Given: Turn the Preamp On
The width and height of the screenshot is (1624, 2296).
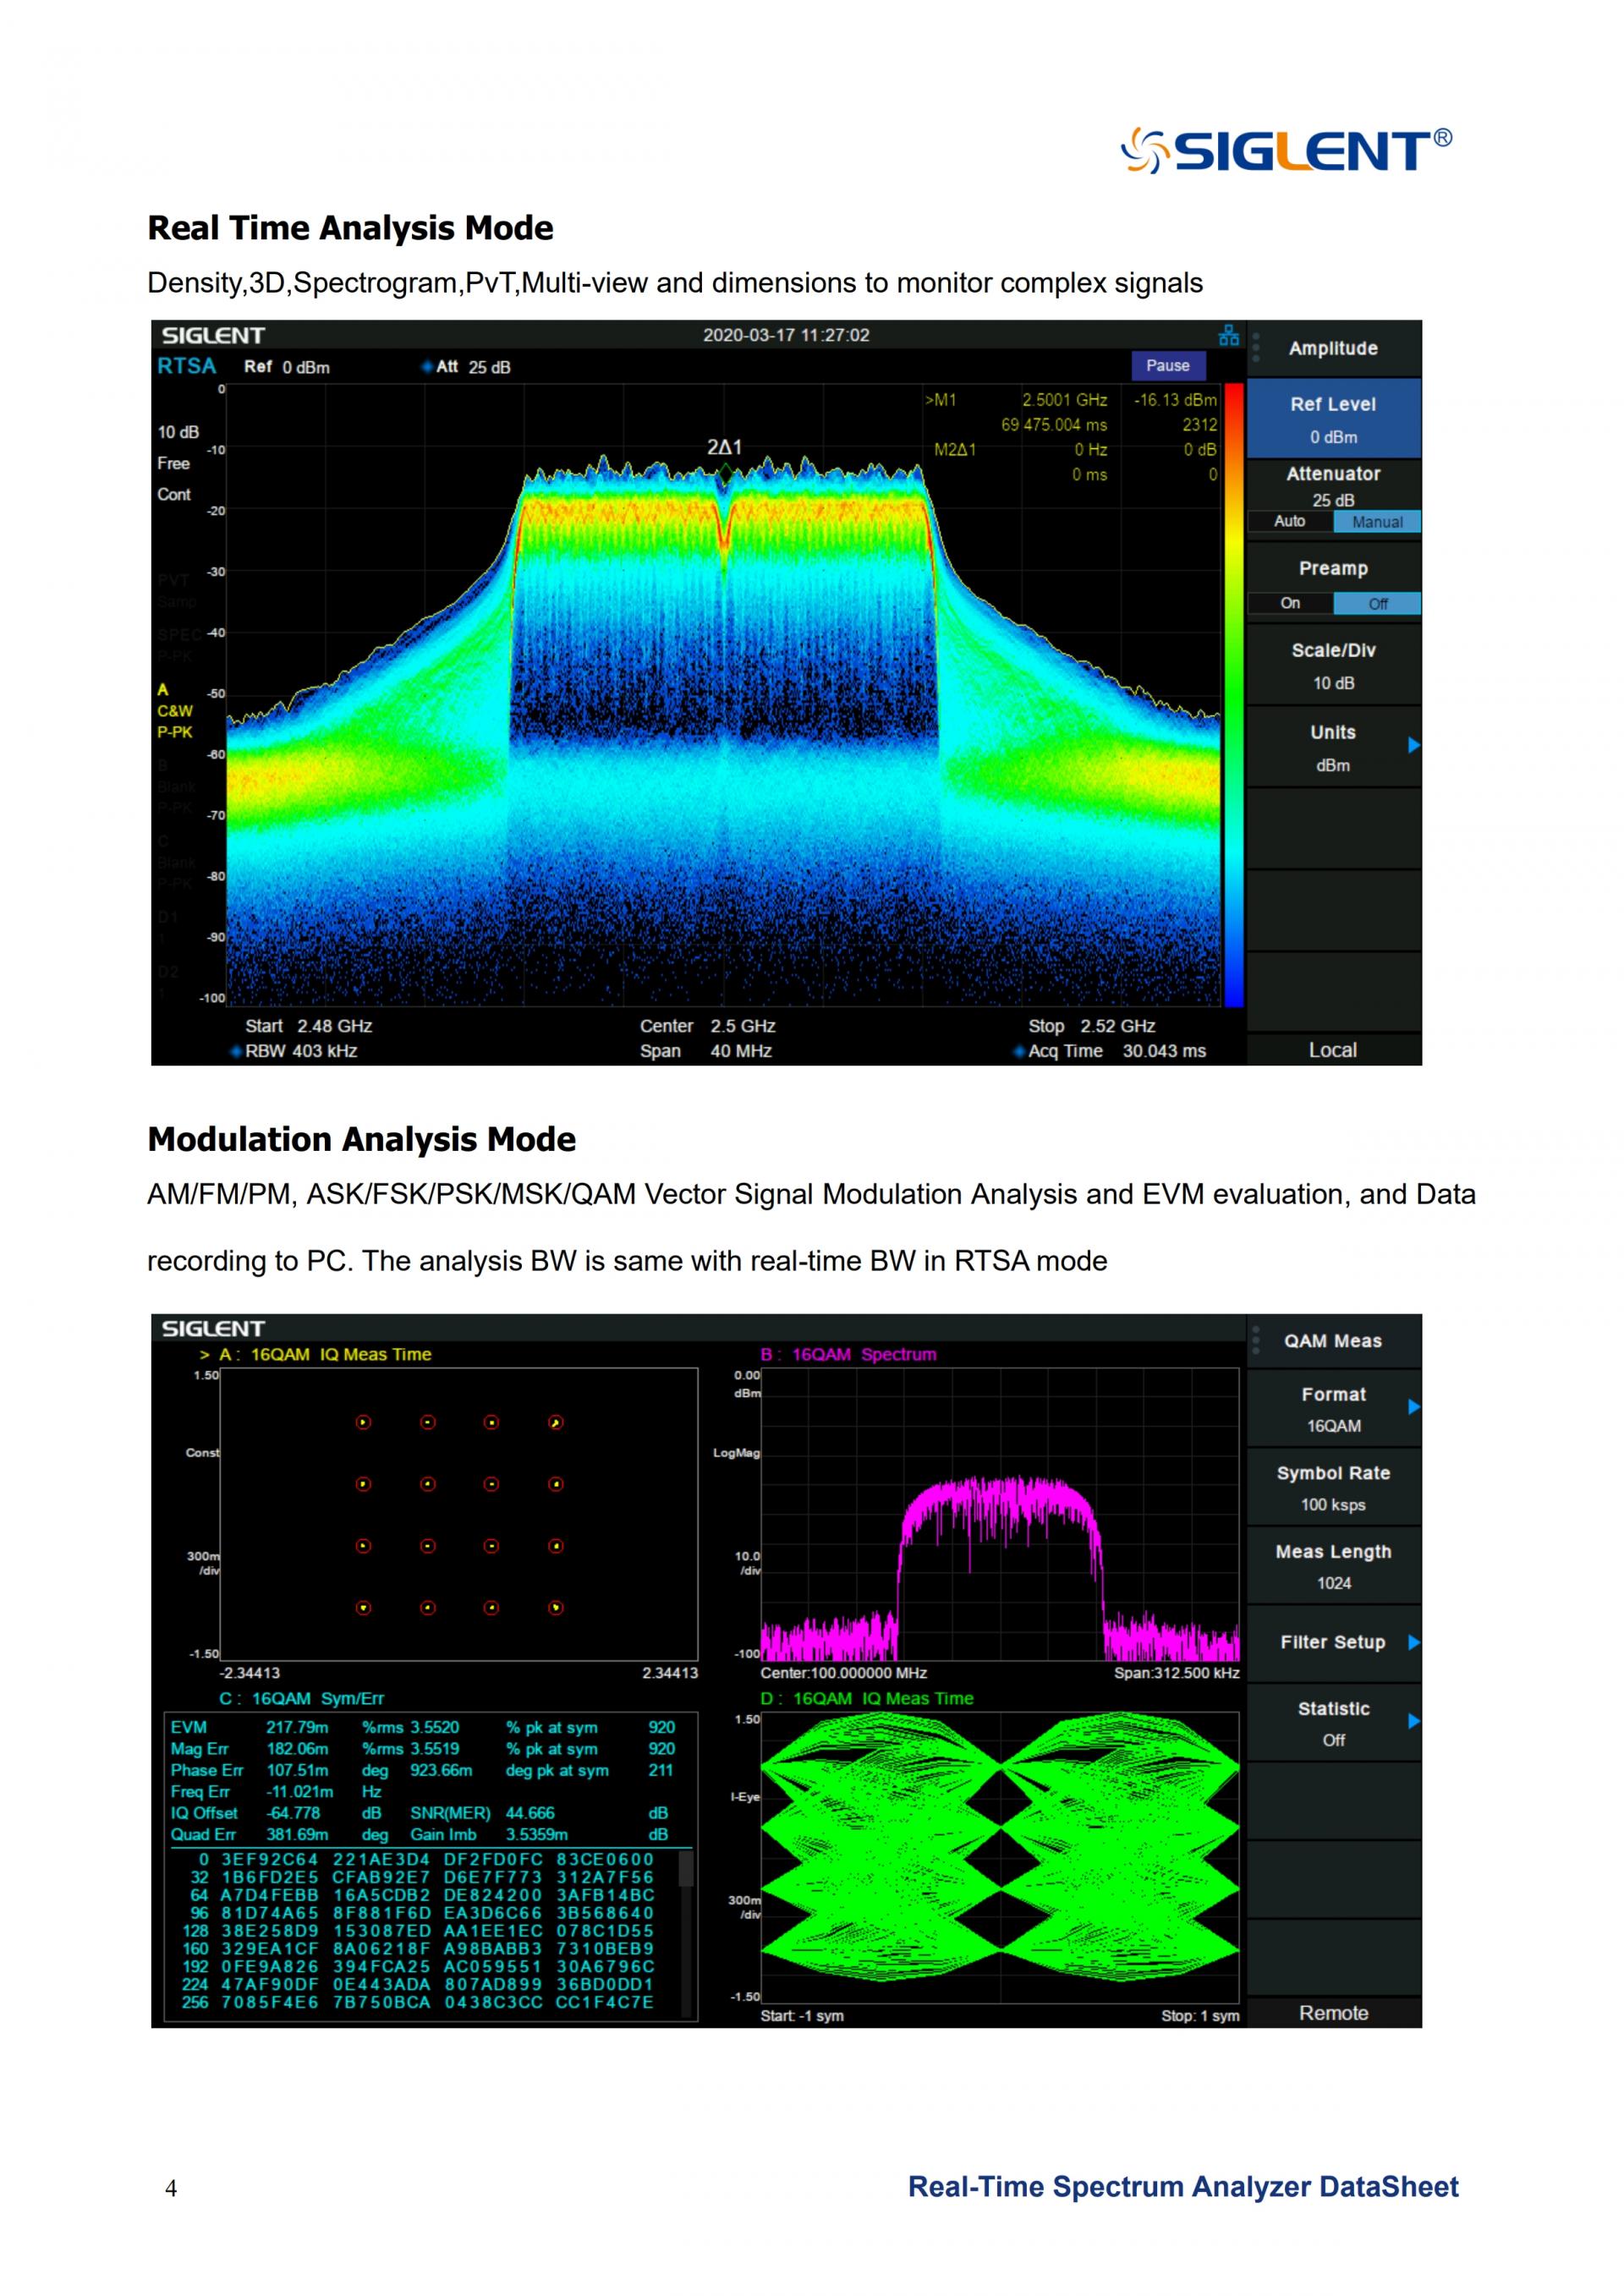Looking at the screenshot, I should tap(1290, 604).
